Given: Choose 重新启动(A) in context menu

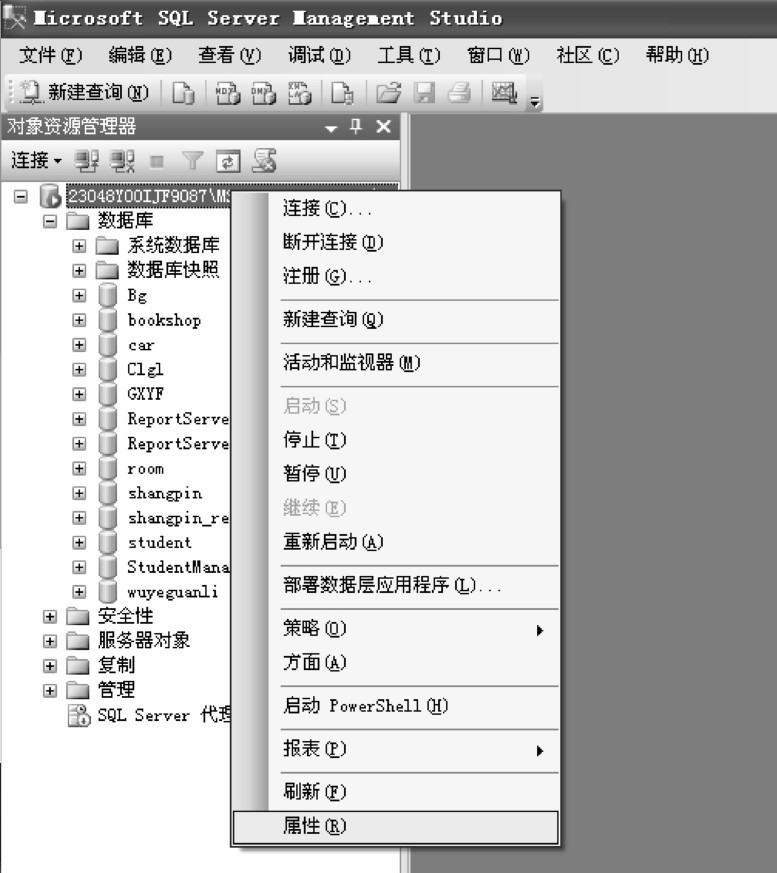Looking at the screenshot, I should point(396,542).
